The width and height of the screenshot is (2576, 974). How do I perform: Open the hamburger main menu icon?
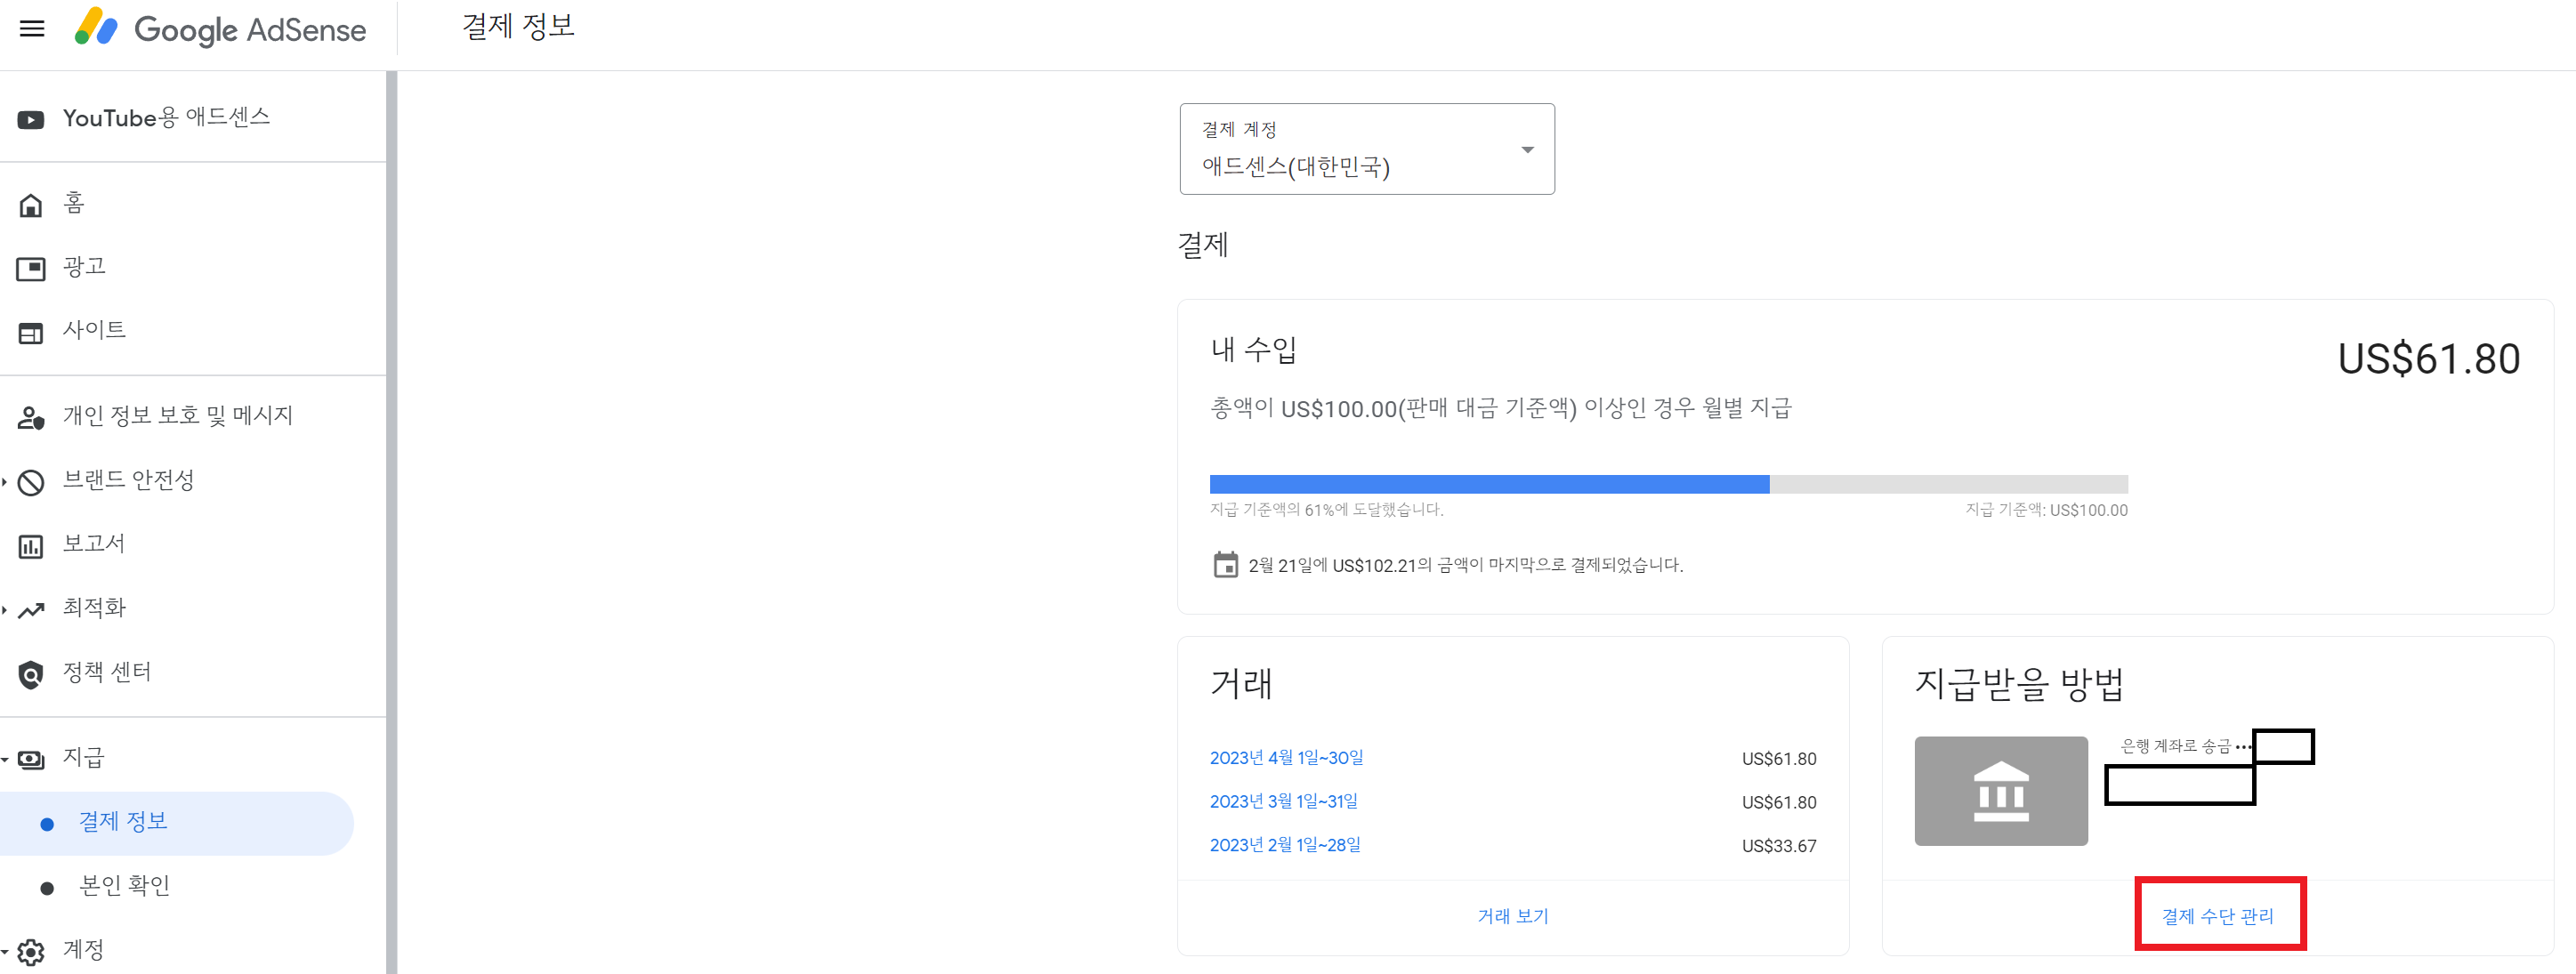(x=32, y=28)
